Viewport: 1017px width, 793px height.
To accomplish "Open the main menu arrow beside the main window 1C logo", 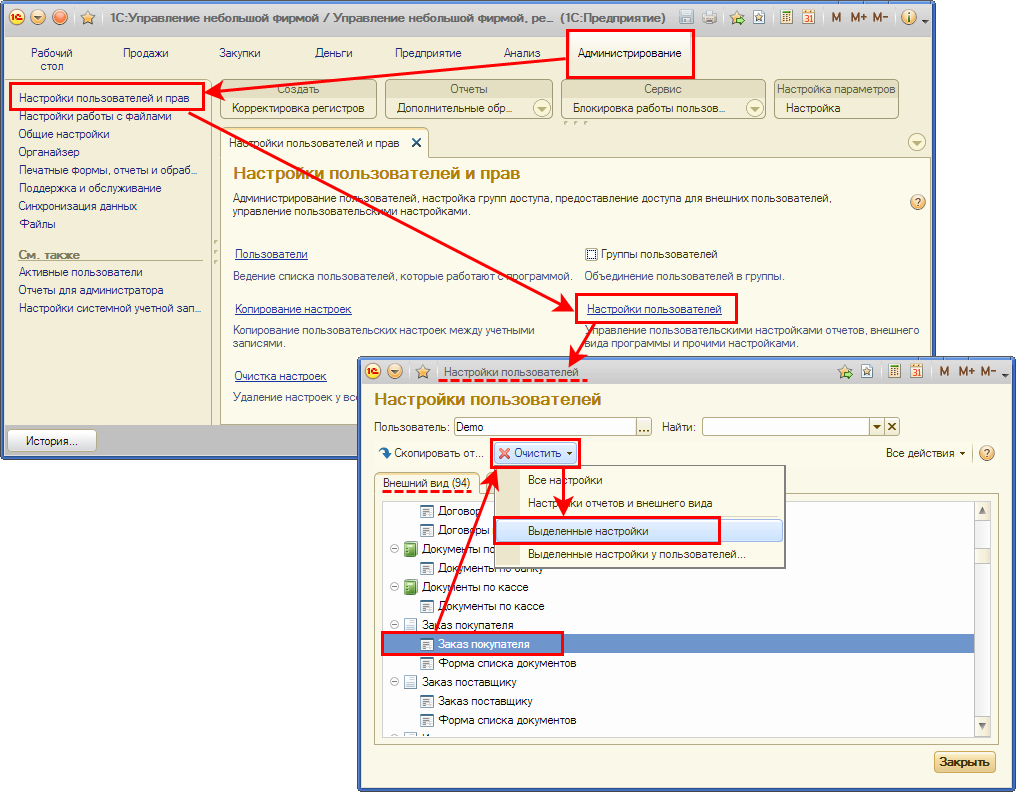I will coord(38,18).
